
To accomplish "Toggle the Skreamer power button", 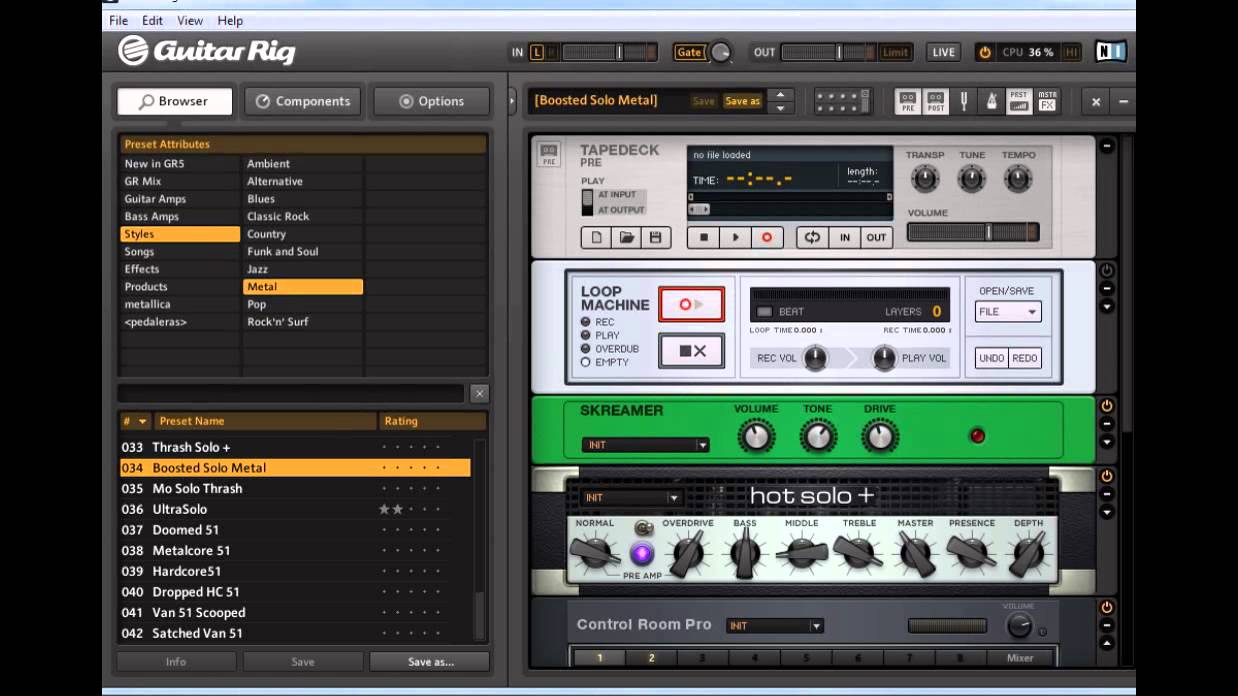I will (1107, 406).
